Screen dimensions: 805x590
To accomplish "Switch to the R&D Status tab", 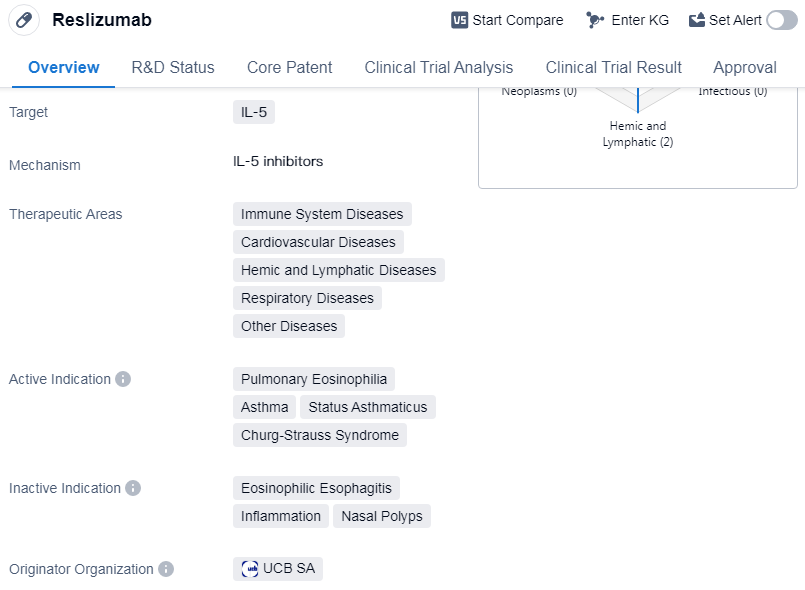I will point(173,68).
